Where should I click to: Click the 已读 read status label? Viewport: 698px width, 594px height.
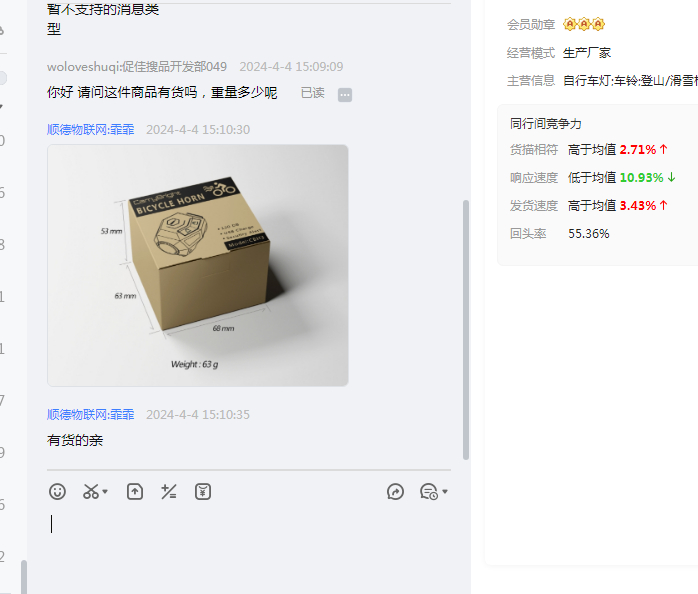[x=312, y=93]
